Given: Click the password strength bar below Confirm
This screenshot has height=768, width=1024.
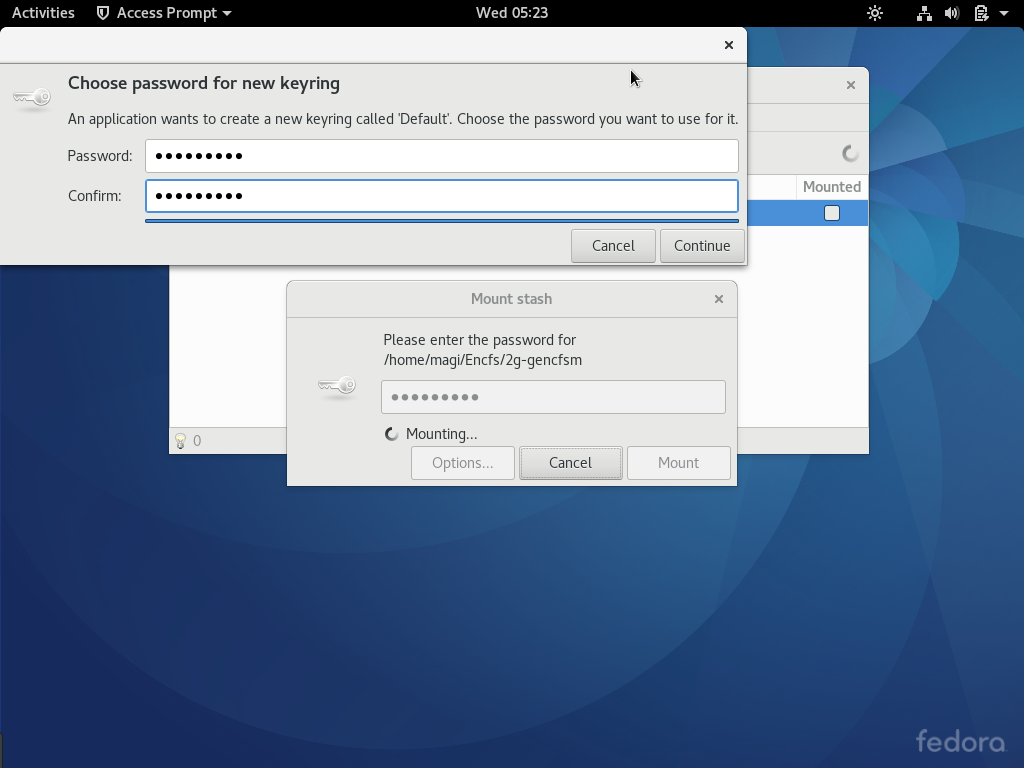Looking at the screenshot, I should click(442, 221).
